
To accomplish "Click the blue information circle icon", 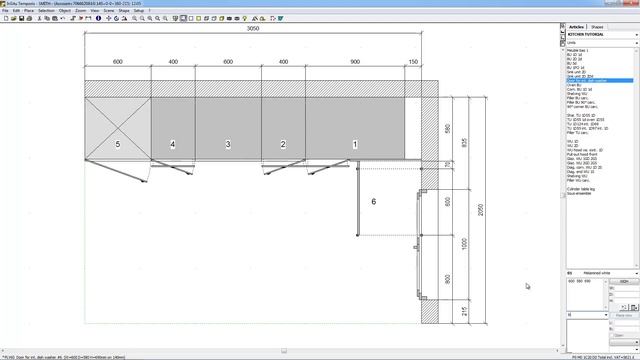I will (x=98, y=18).
